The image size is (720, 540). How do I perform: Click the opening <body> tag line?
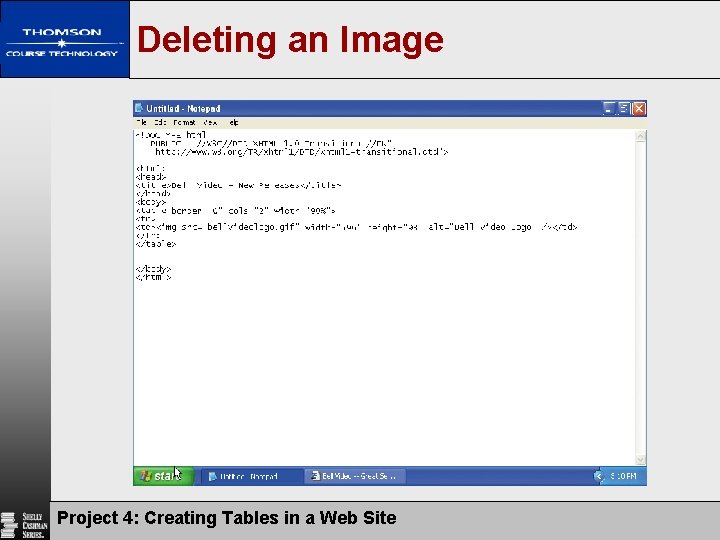click(151, 202)
